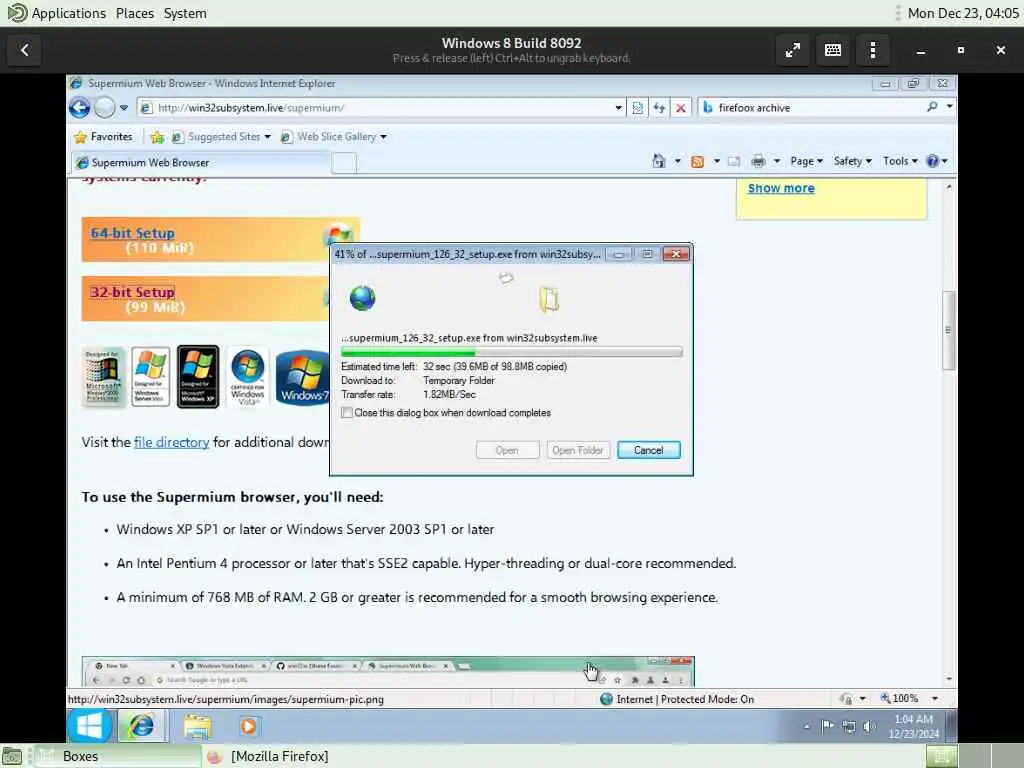Go back in the Boxes header bar
1024x768 pixels.
pyautogui.click(x=24, y=50)
